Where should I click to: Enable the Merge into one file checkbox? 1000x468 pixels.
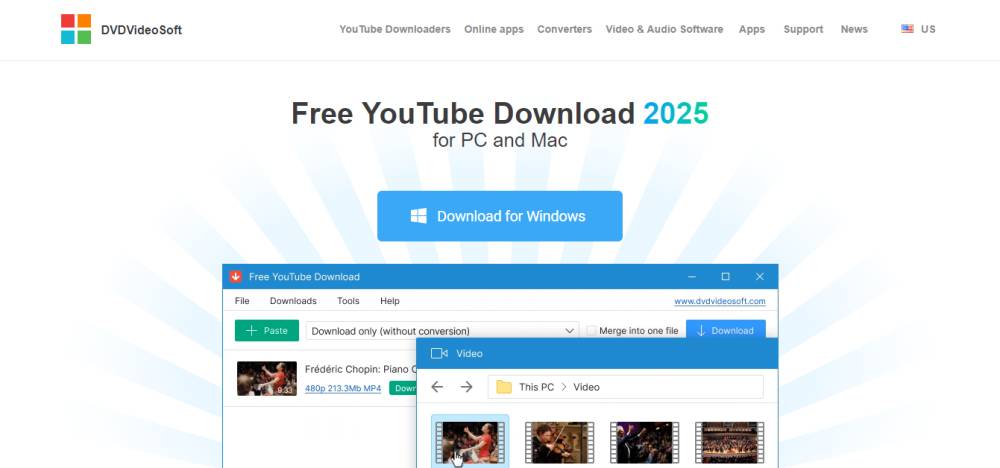click(591, 330)
